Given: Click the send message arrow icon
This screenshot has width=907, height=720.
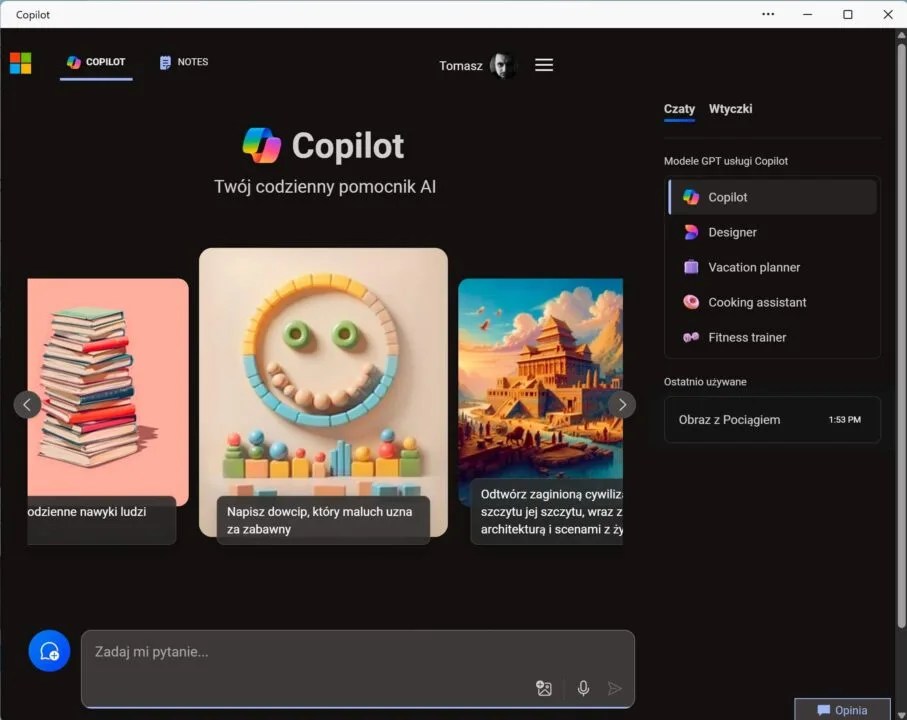Looking at the screenshot, I should click(616, 688).
